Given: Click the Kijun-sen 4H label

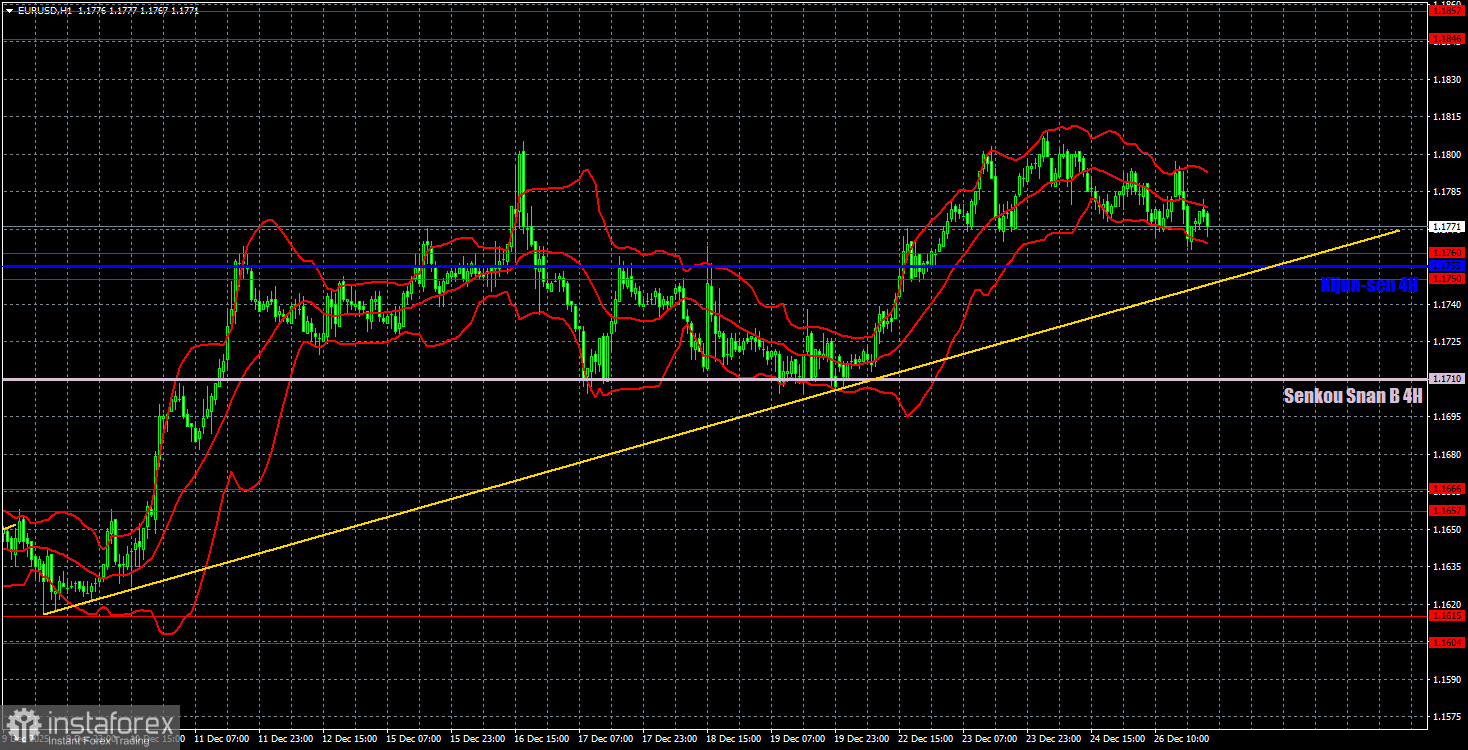Looking at the screenshot, I should point(1367,285).
